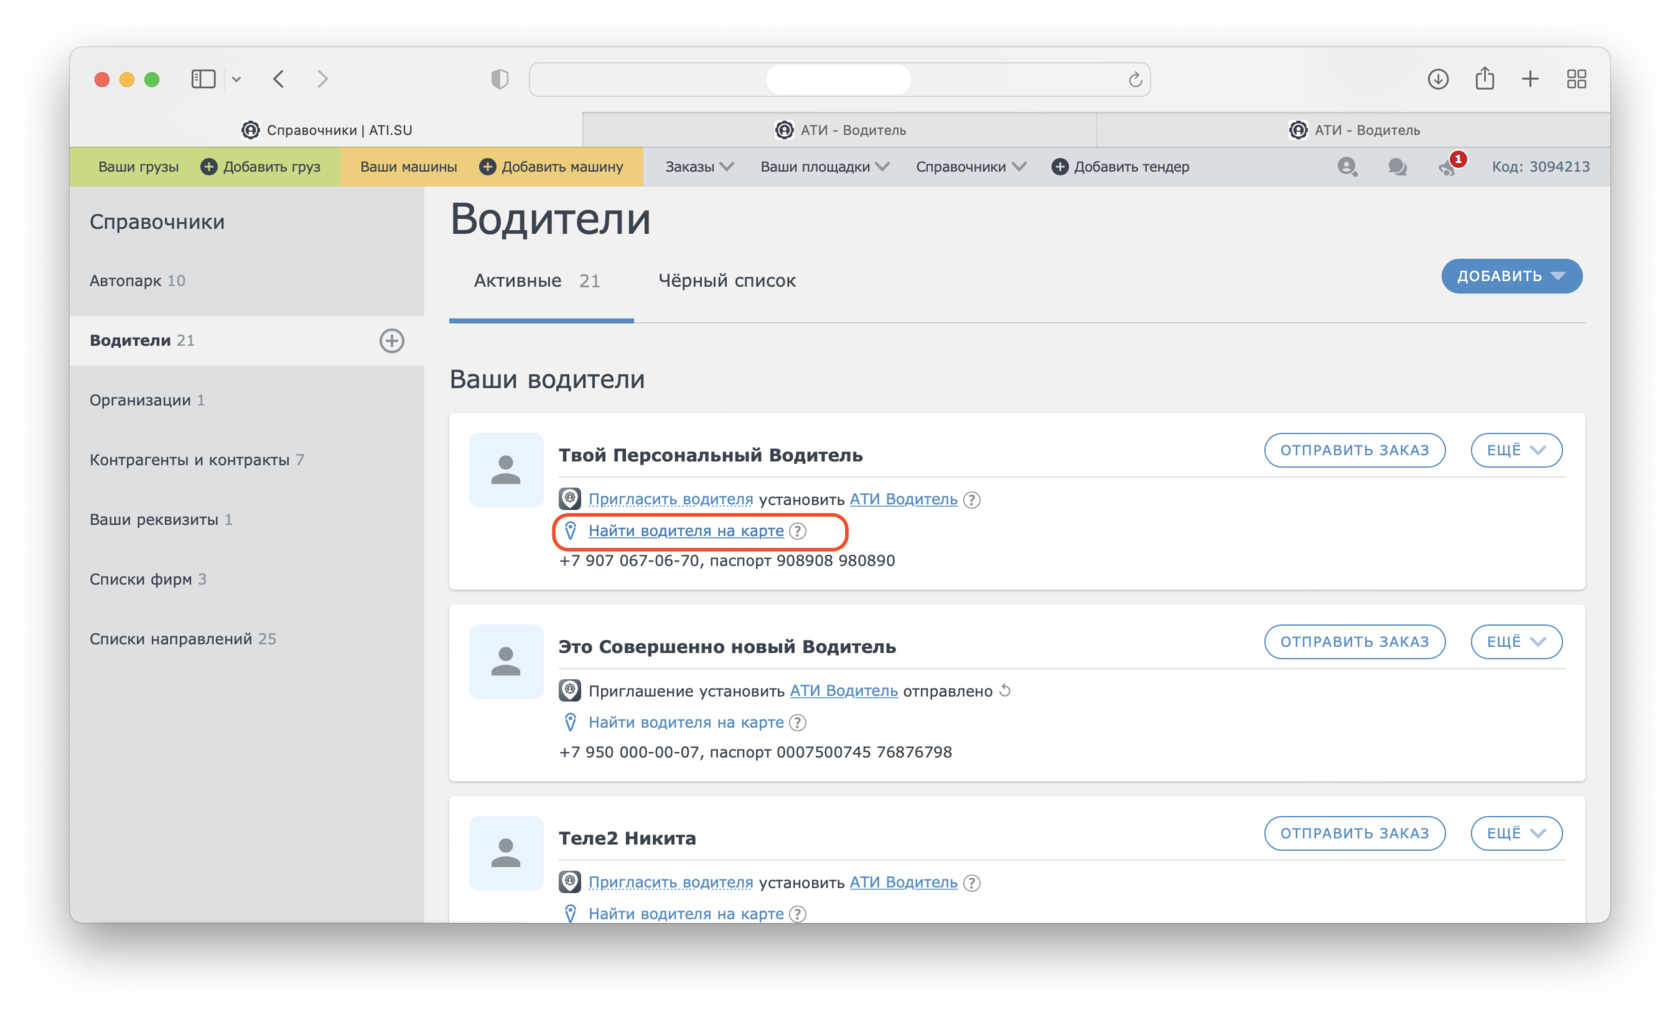
Task: Open АТИ Водитель link for Твой Персональный Водитель
Action: tap(904, 499)
